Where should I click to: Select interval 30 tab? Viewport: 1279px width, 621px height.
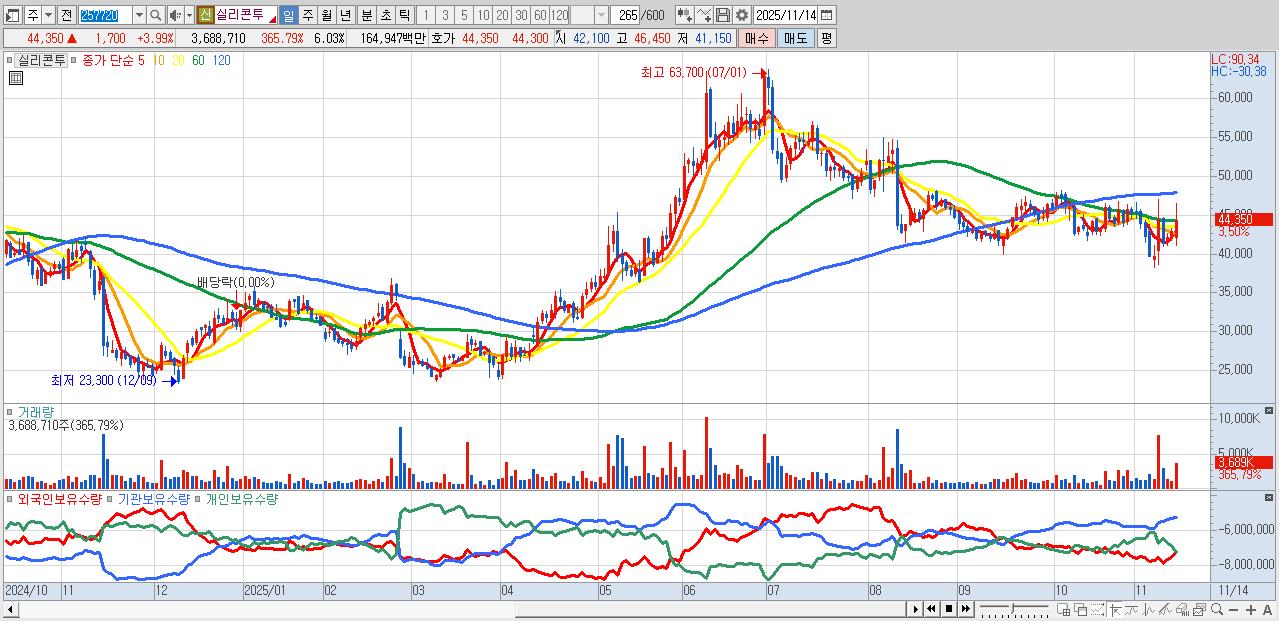tap(521, 15)
